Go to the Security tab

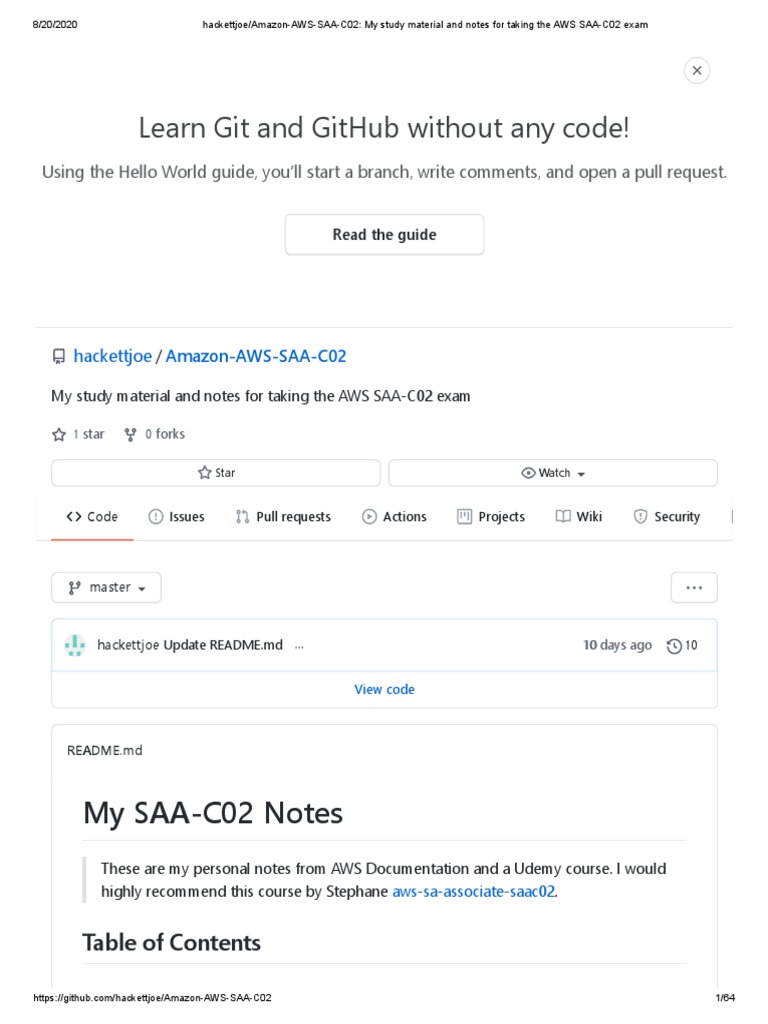(666, 517)
